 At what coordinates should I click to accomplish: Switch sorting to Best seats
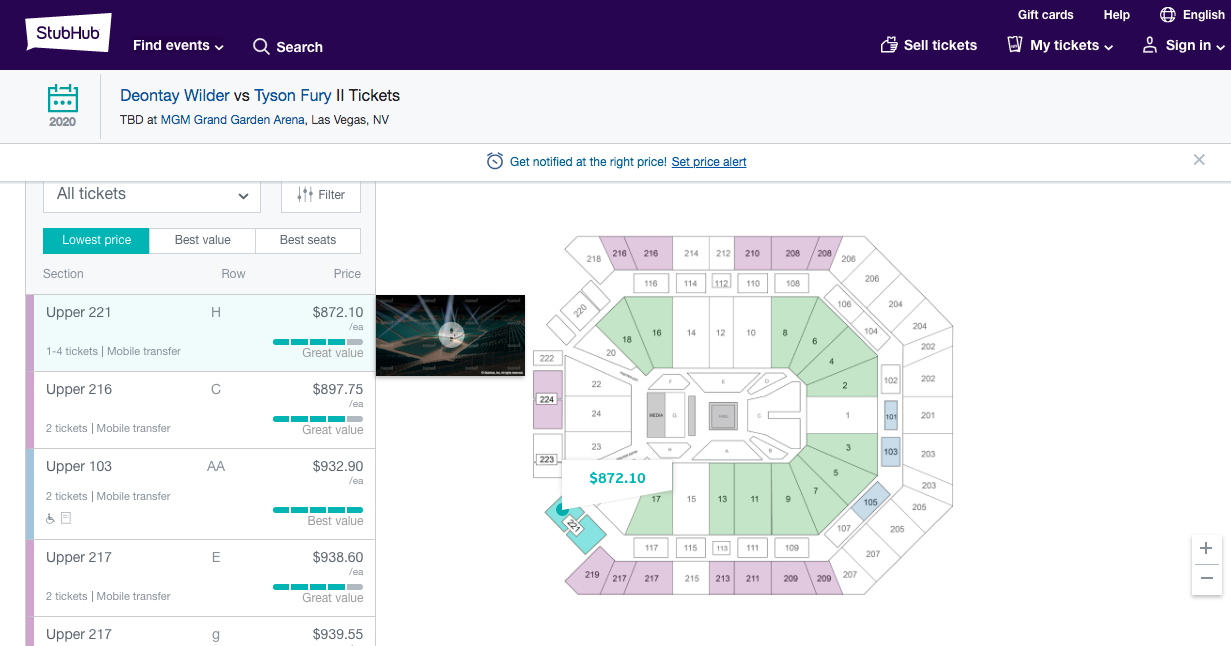[x=307, y=240]
